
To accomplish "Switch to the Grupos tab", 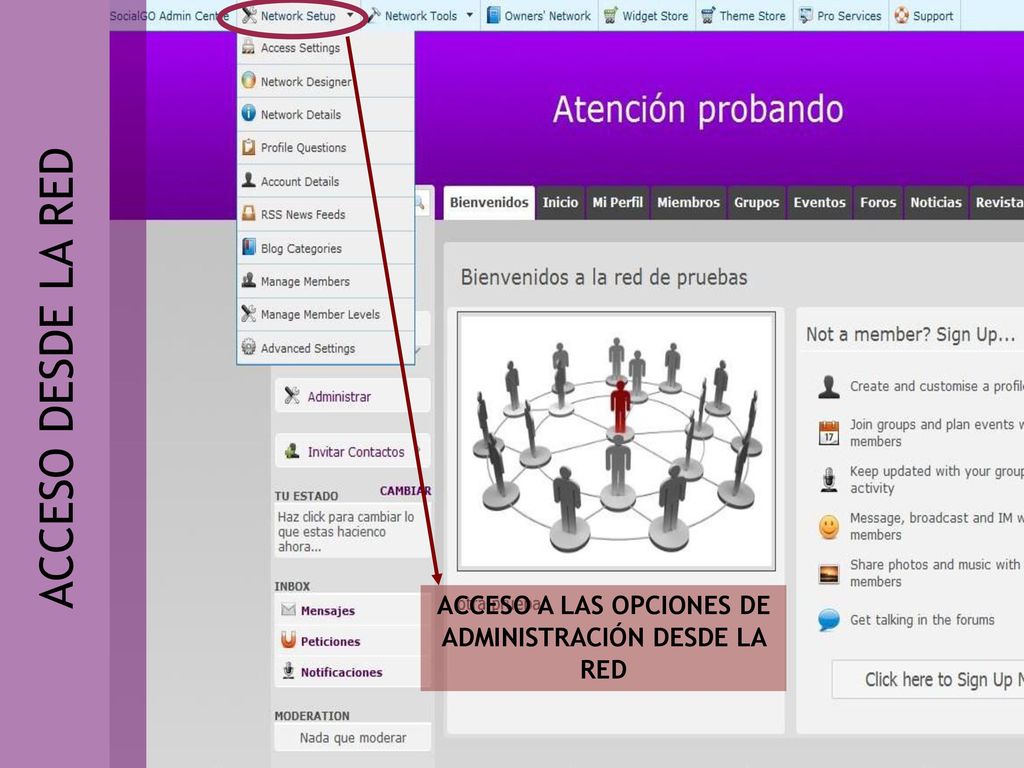I will [756, 202].
